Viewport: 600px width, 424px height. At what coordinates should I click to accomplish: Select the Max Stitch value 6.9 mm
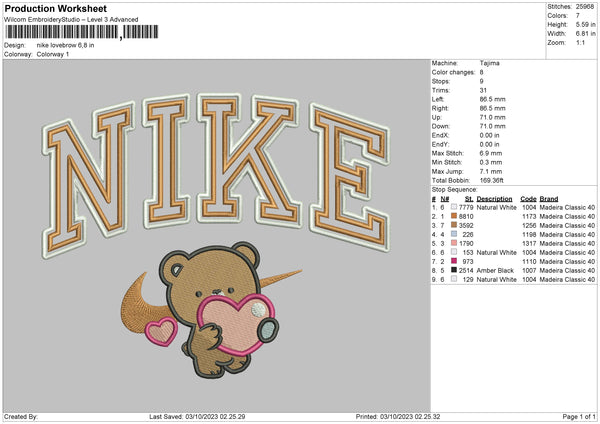pyautogui.click(x=491, y=153)
